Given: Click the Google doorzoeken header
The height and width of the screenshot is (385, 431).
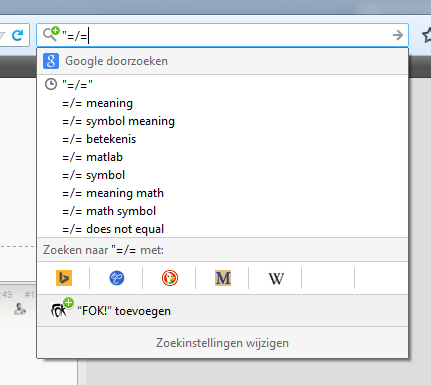Looking at the screenshot, I should pos(222,61).
